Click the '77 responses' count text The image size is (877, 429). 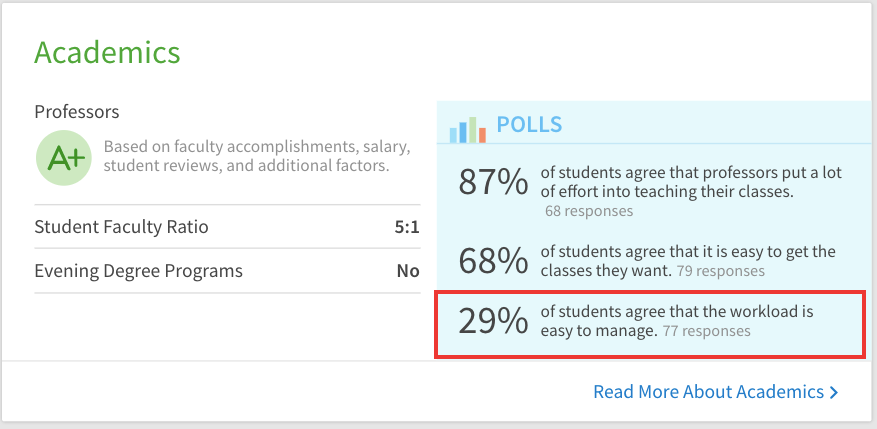706,330
